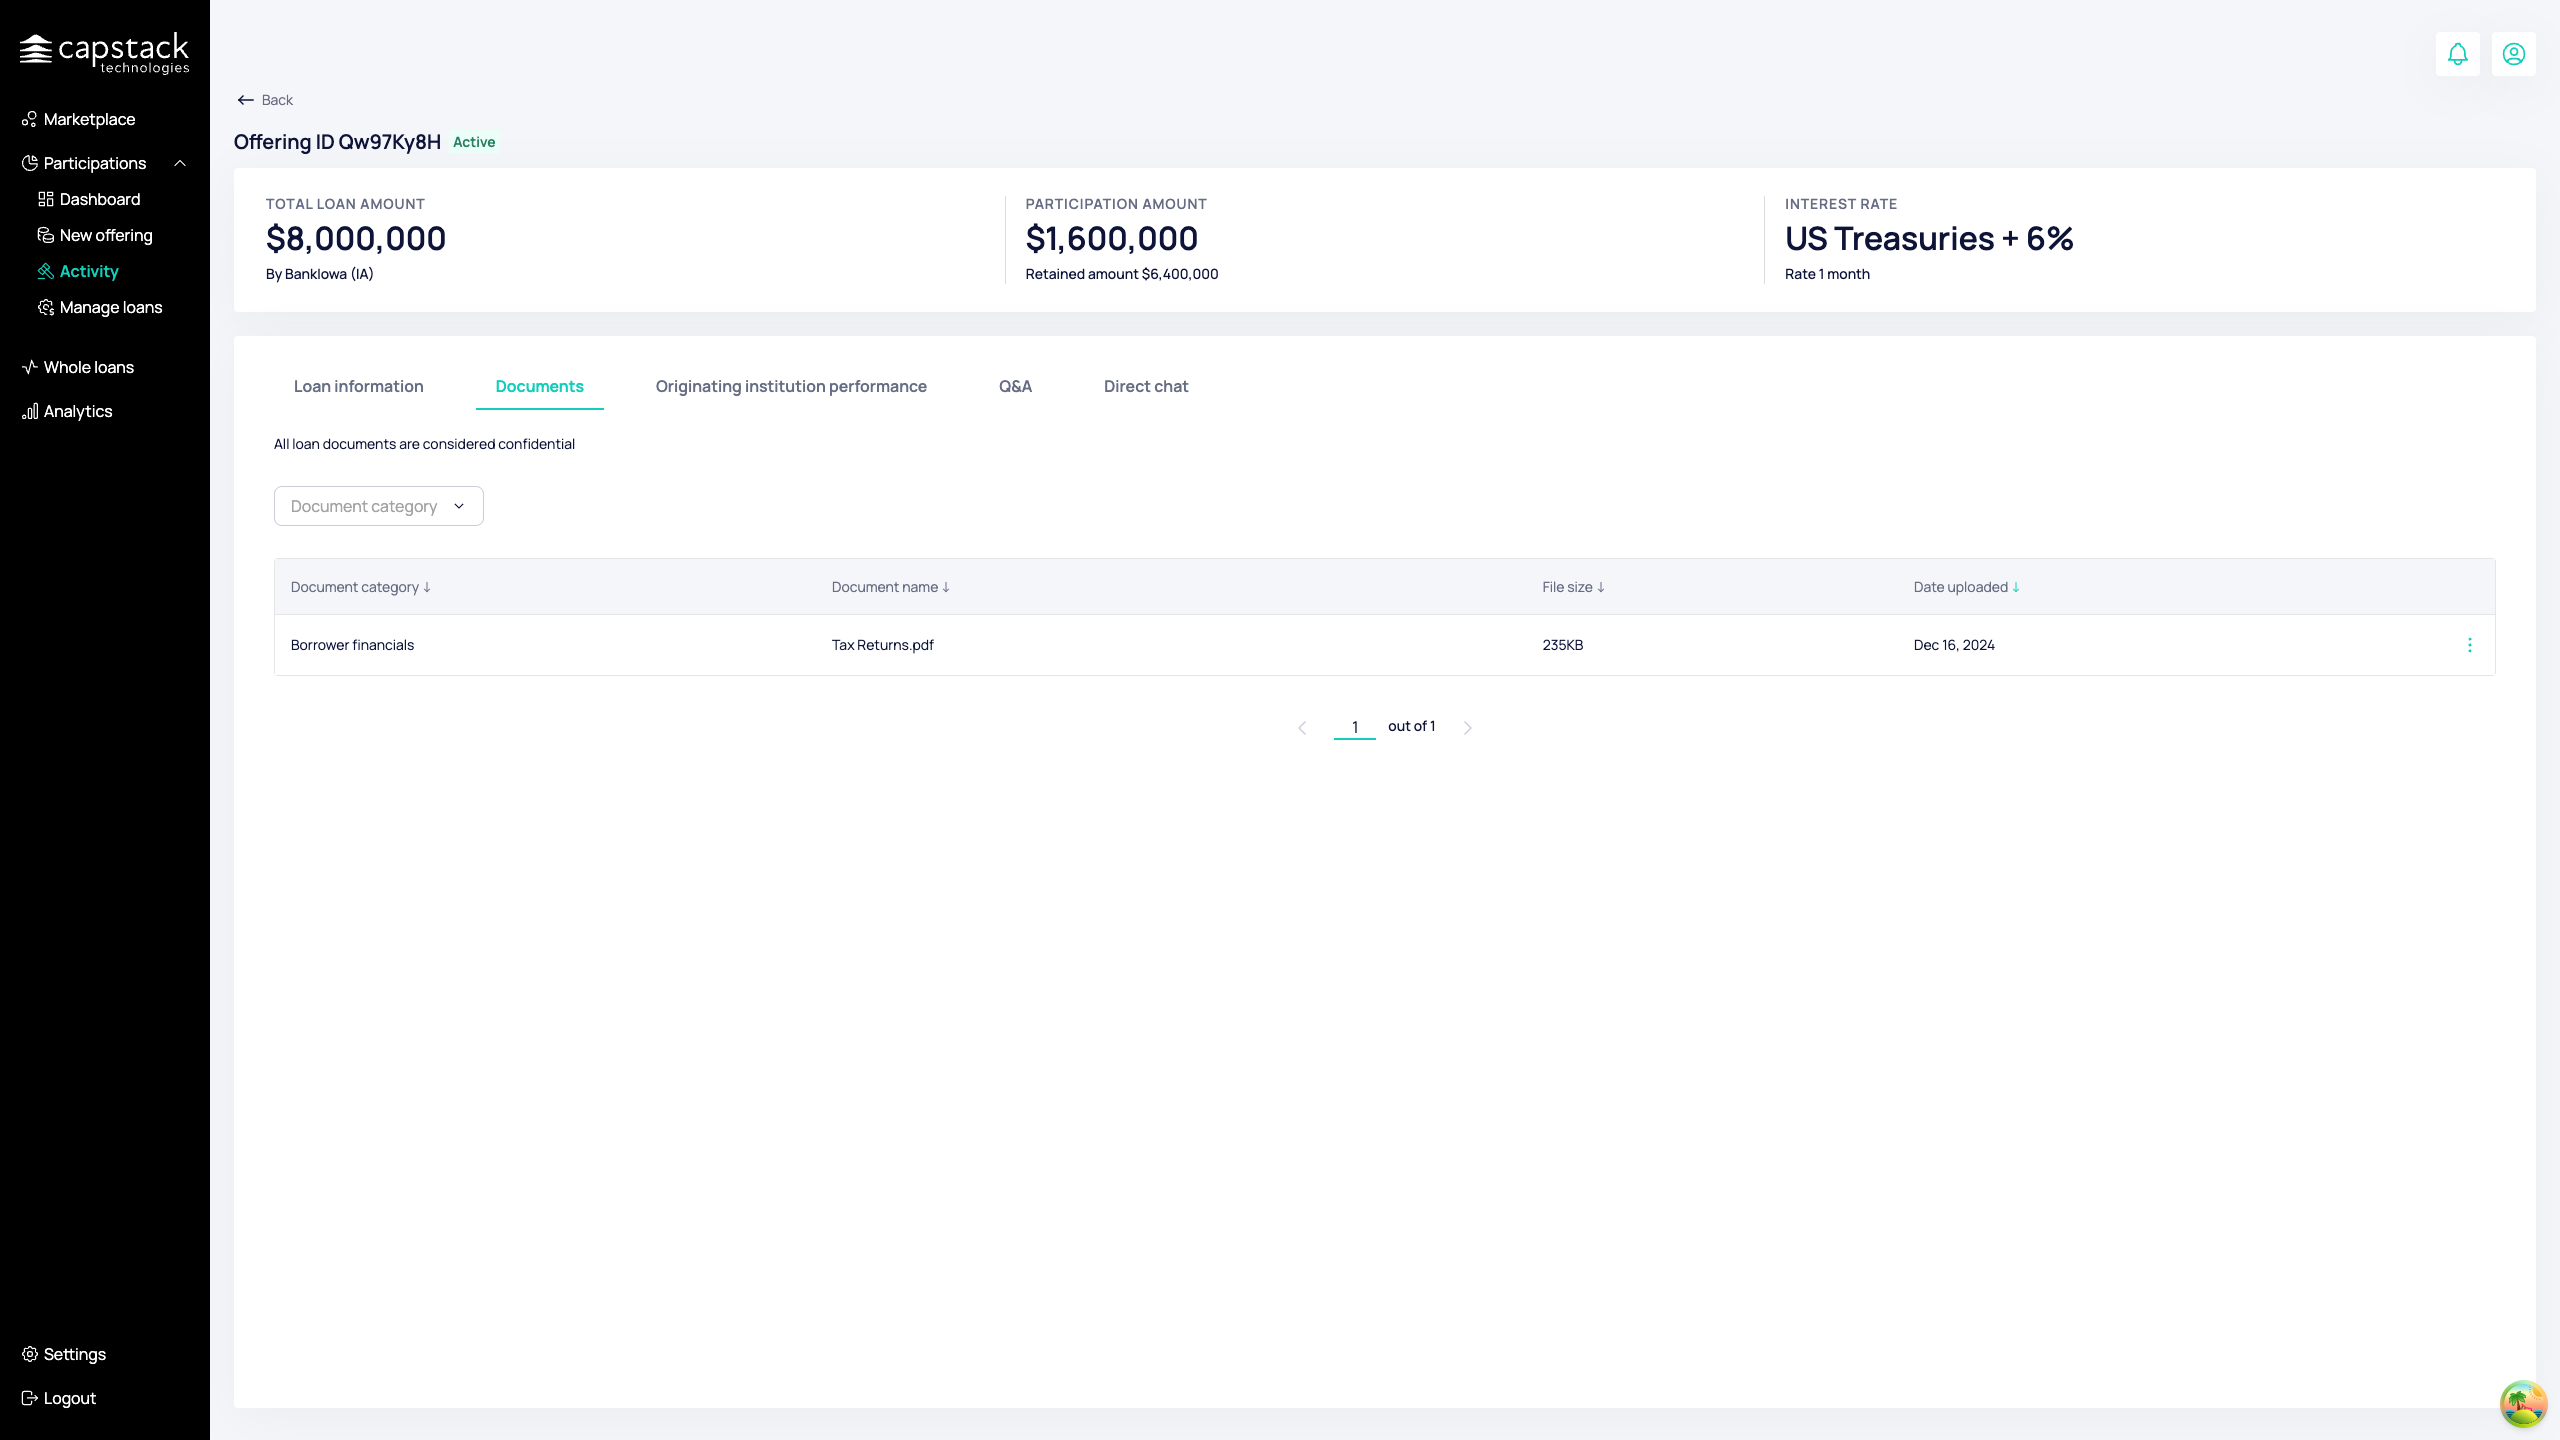This screenshot has height=1440, width=2560.
Task: Click the New offering icon
Action: click(46, 235)
